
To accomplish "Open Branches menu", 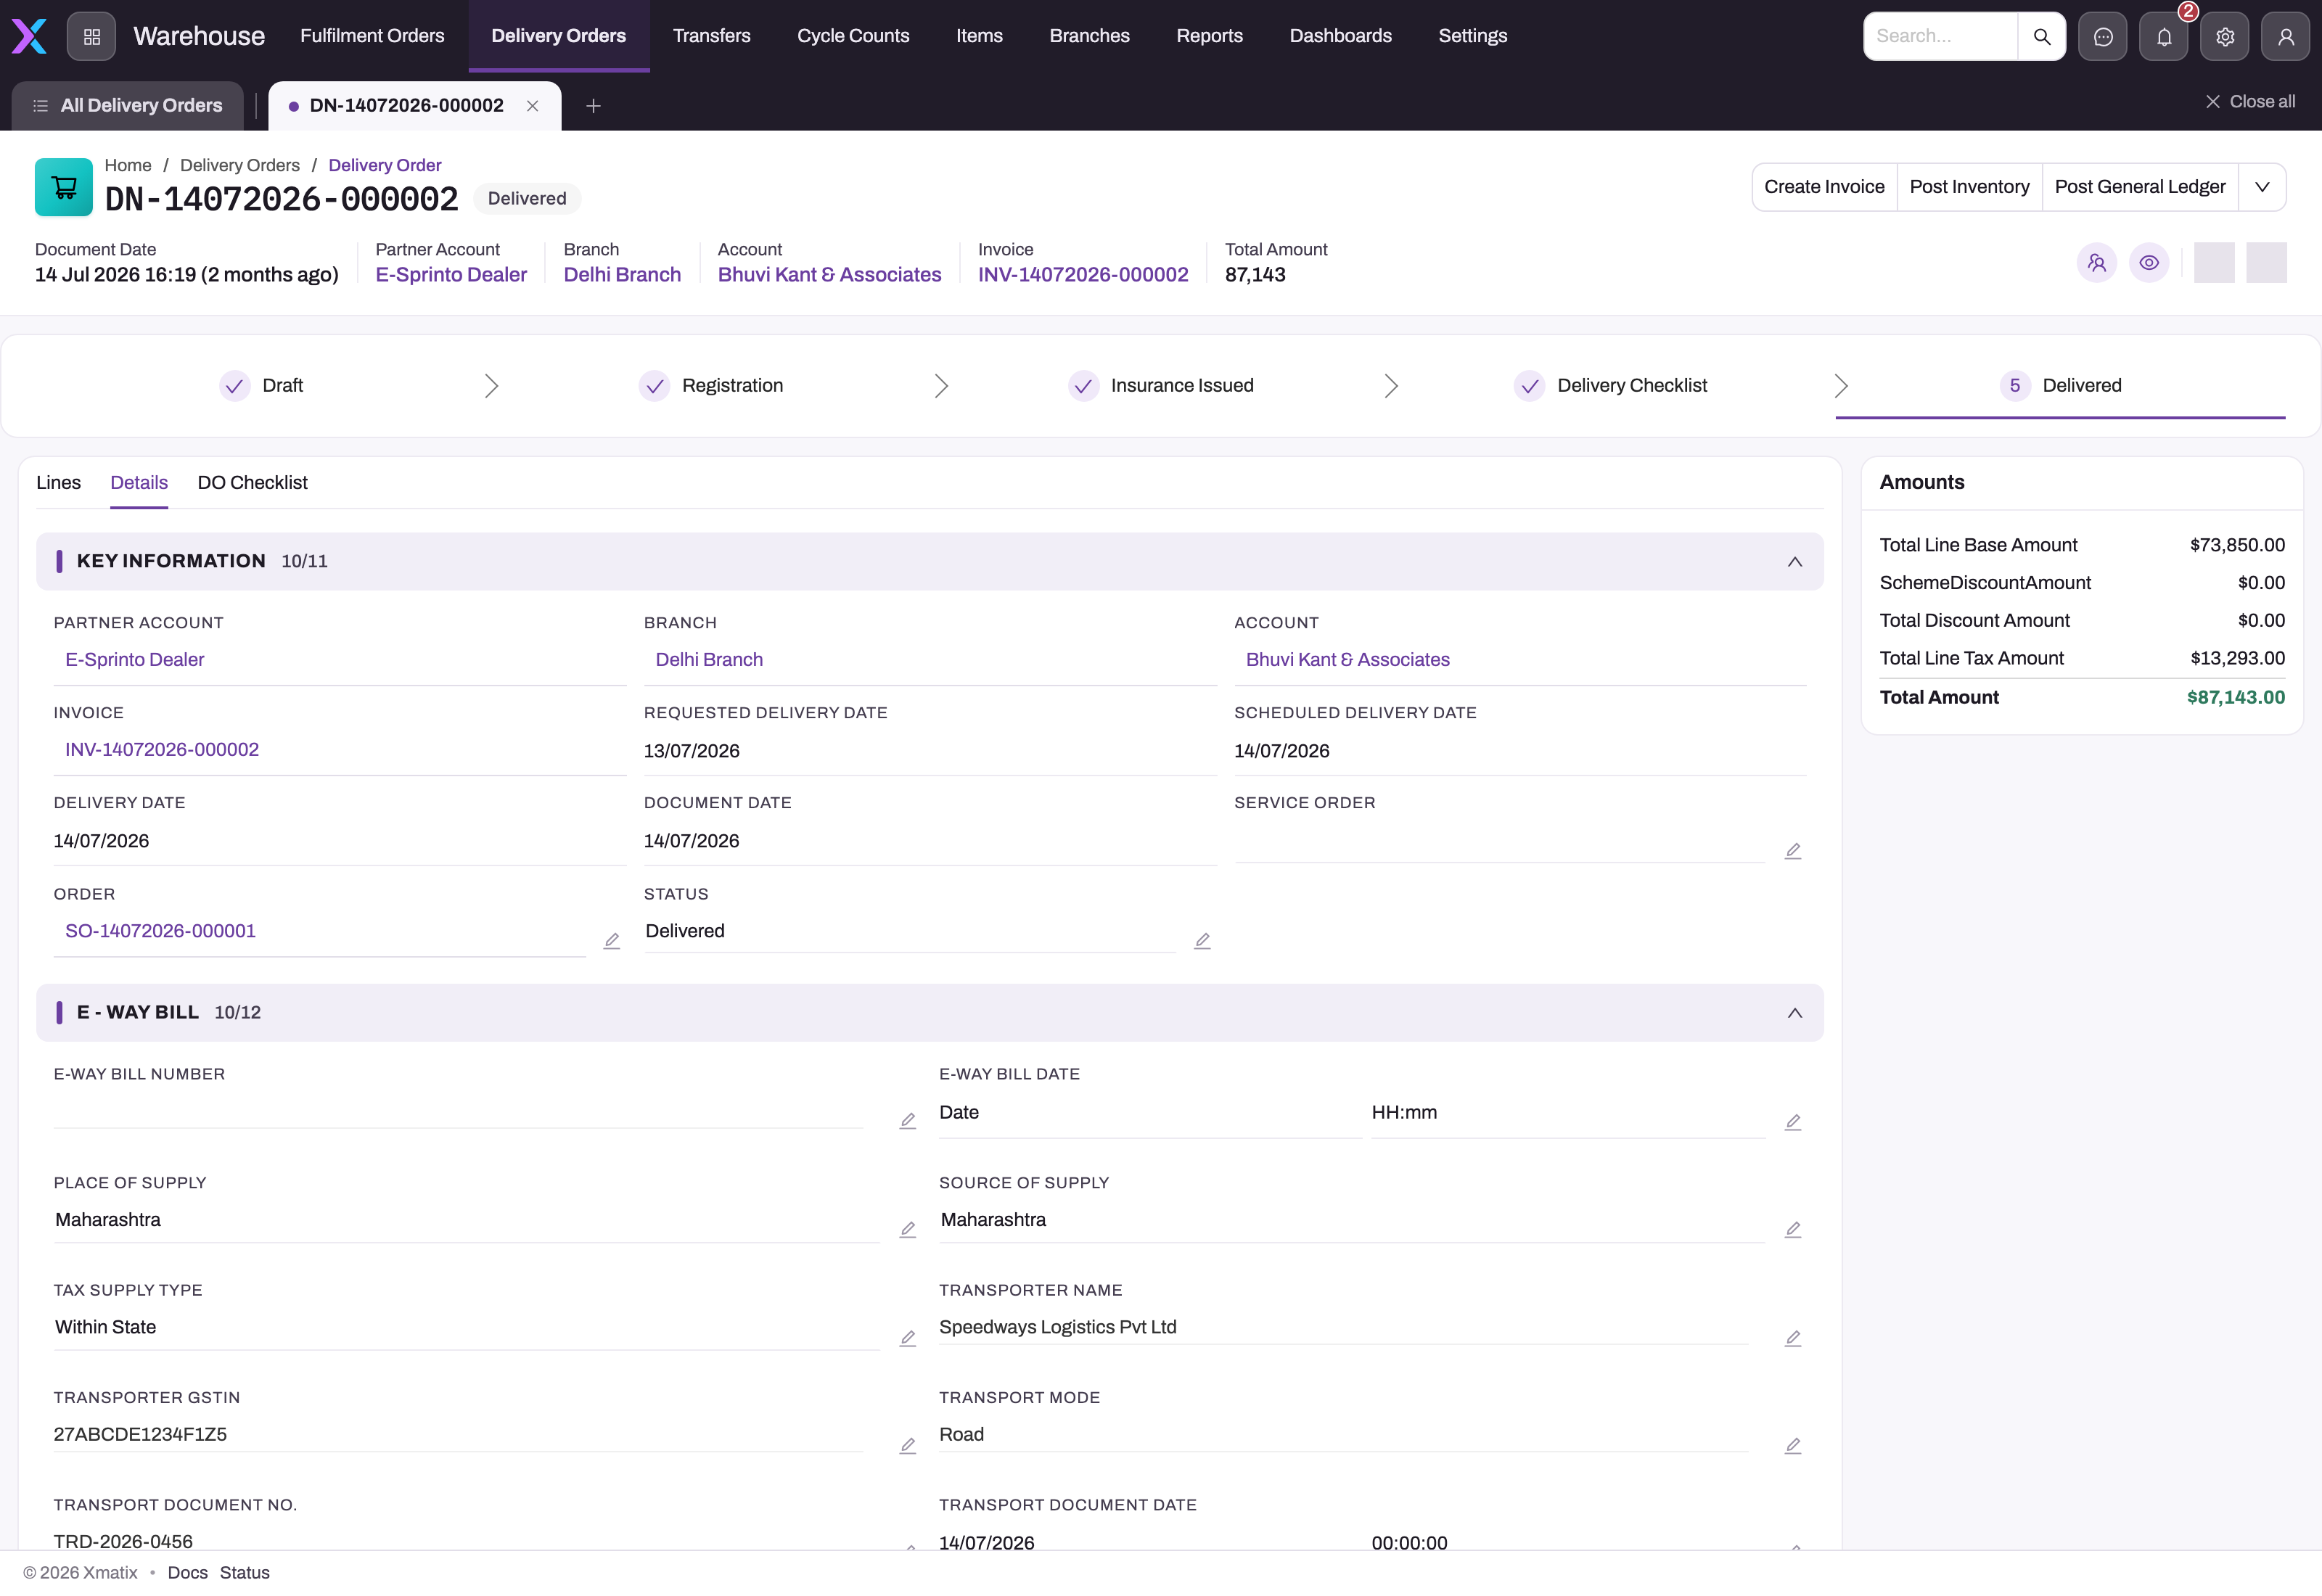I will (1089, 36).
